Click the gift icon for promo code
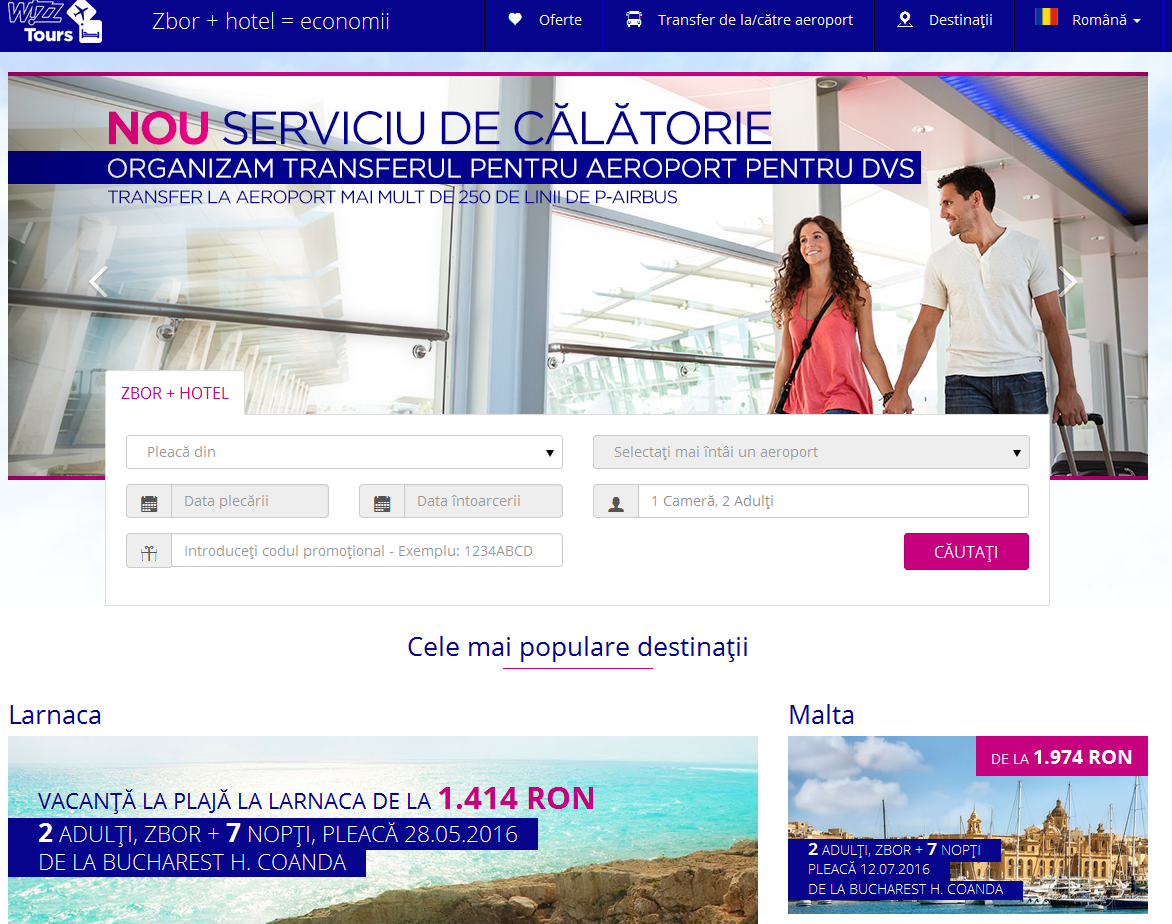1172x924 pixels. tap(149, 551)
